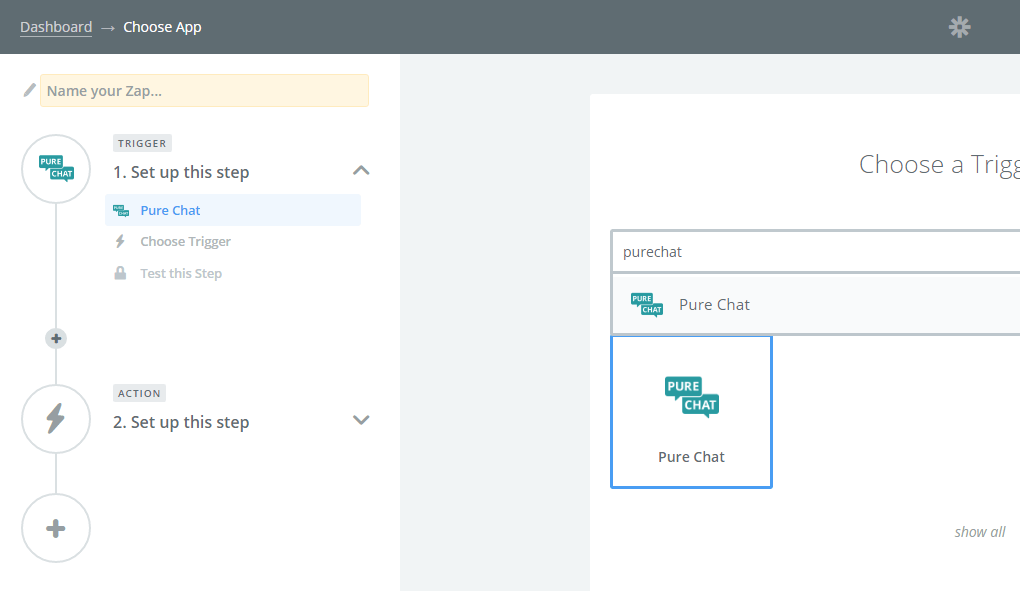The width and height of the screenshot is (1020, 591).
Task: Collapse the trigger step with the chevron
Action: coord(361,170)
